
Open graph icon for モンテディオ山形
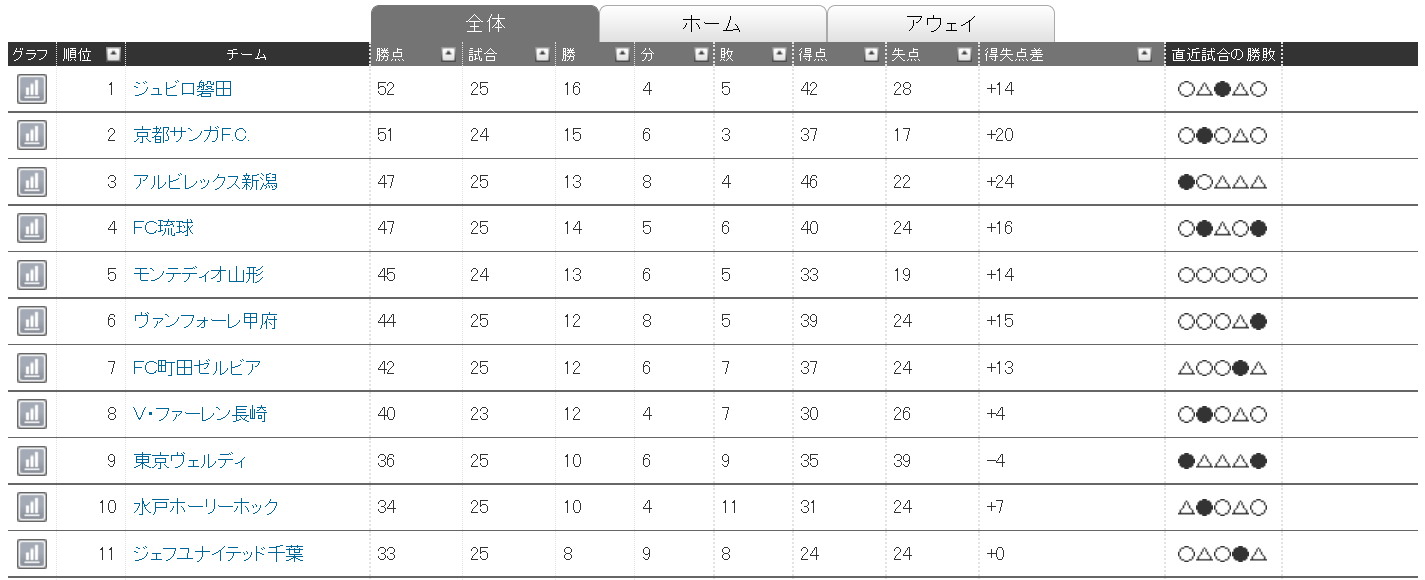pyautogui.click(x=32, y=275)
